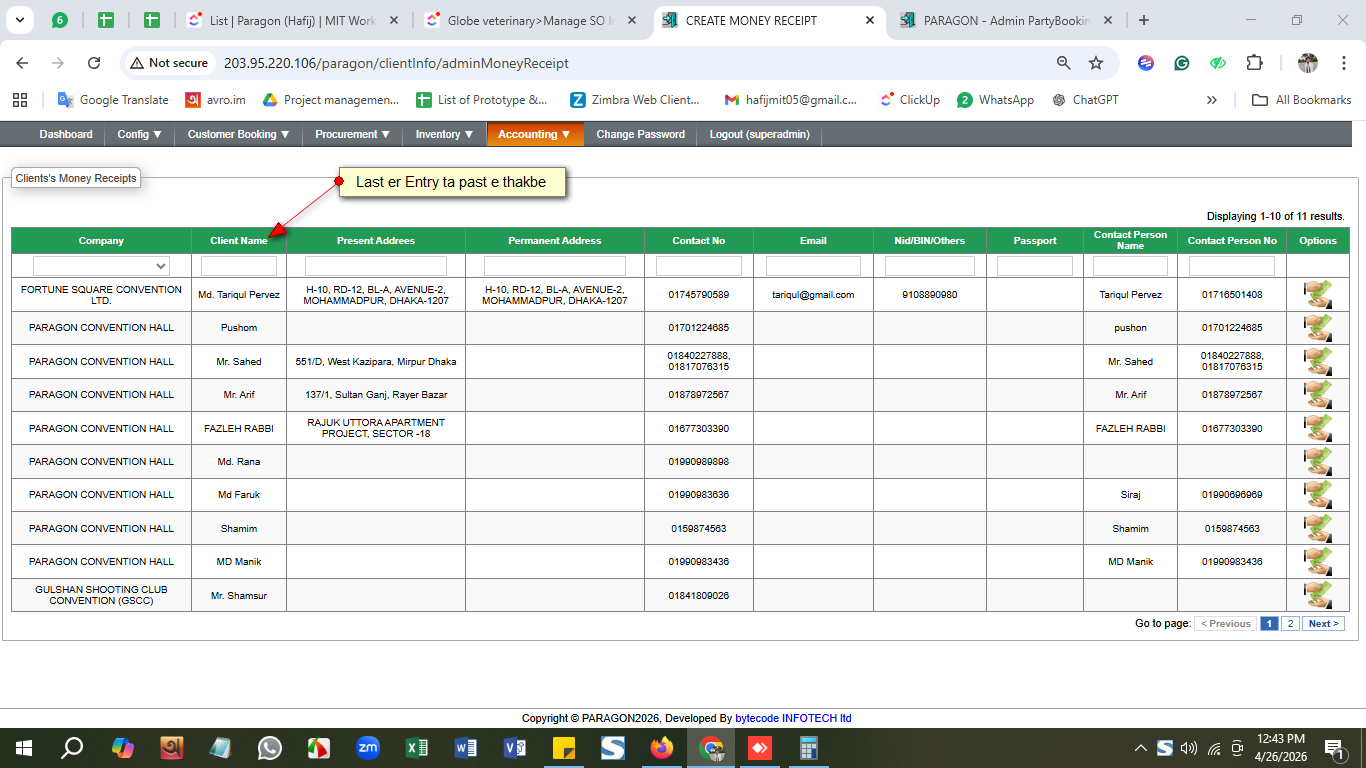Open the ClickUp bookmark
1366x768 pixels.
[909, 100]
